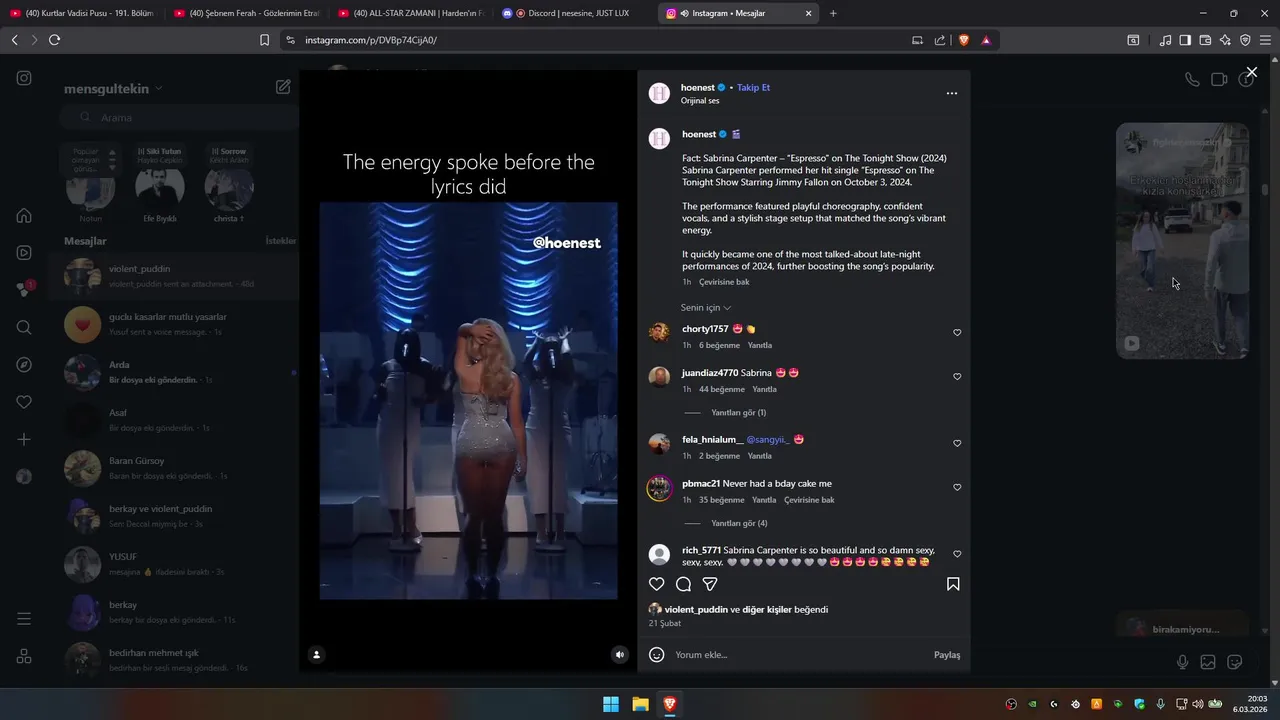
Task: Open Brave Rewards triangle icon
Action: pyautogui.click(x=986, y=40)
